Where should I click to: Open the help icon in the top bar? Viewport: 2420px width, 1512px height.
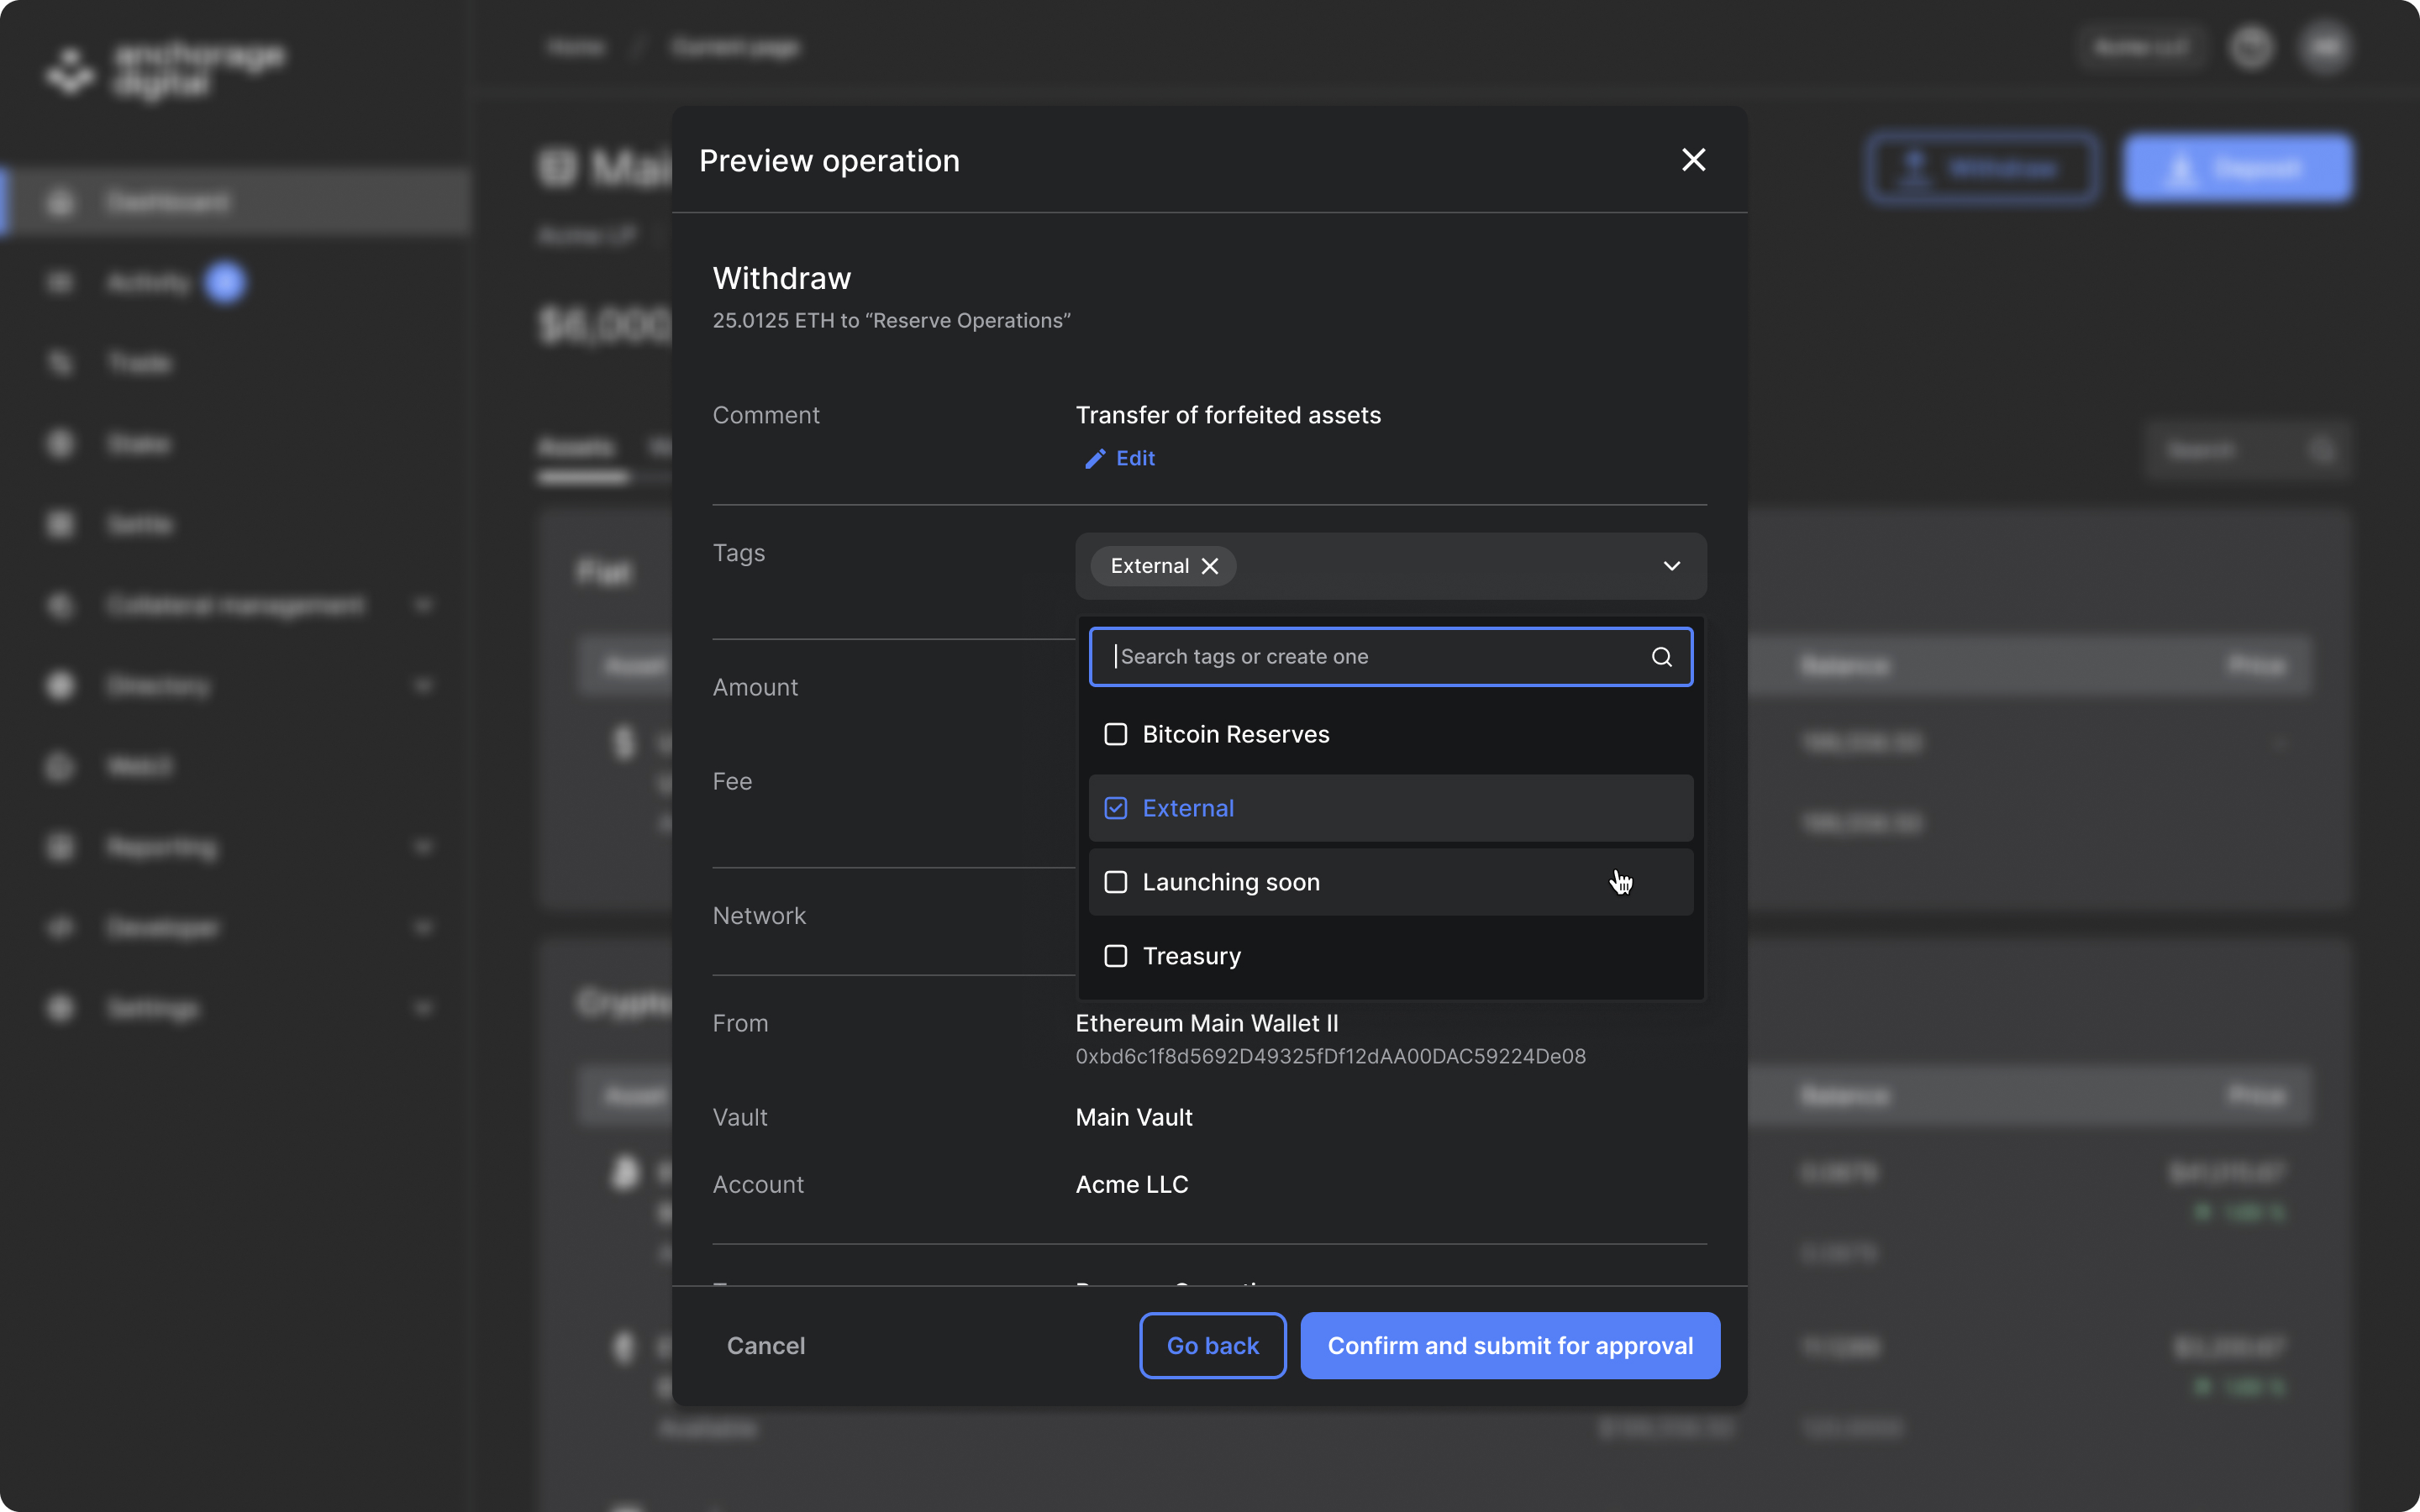[2251, 47]
